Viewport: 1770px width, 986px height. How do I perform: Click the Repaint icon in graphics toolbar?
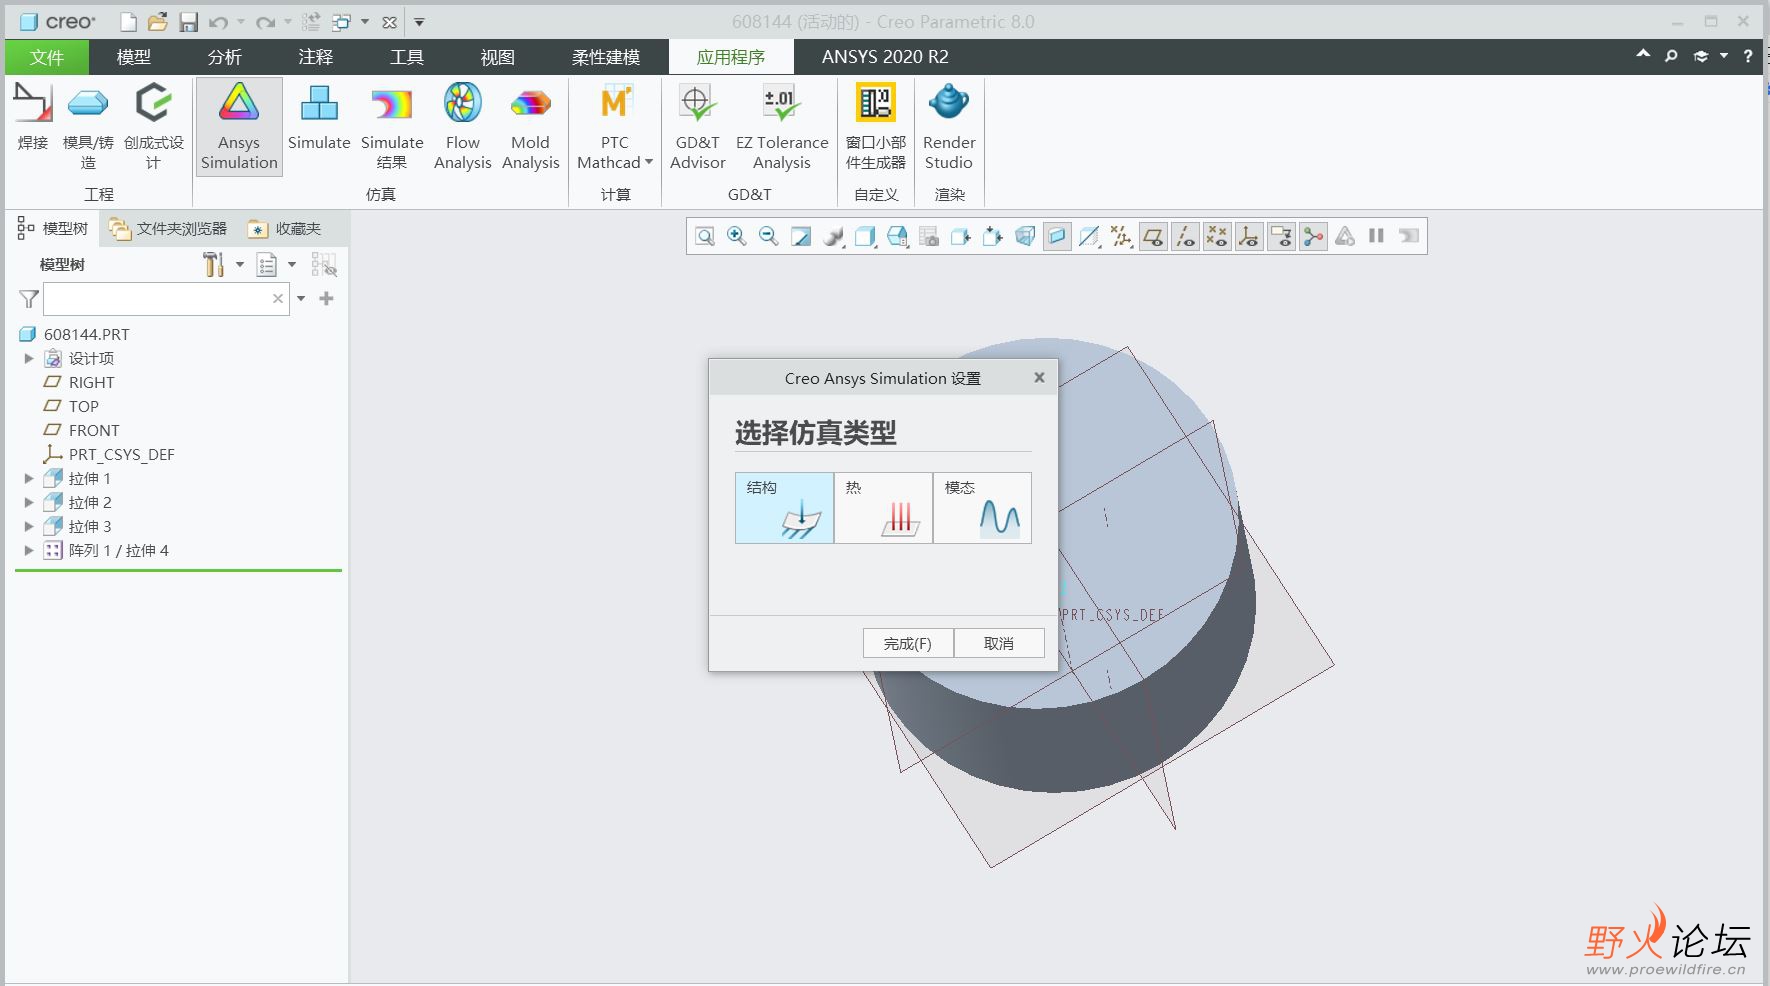(x=801, y=237)
